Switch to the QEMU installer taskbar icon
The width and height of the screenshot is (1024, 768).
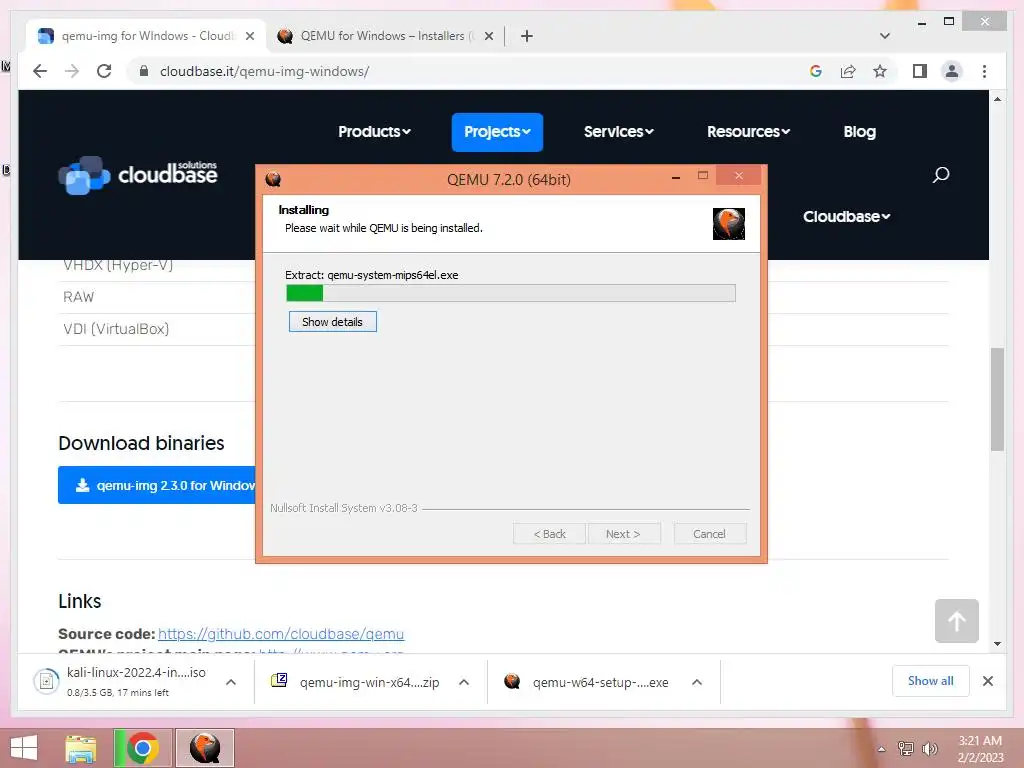(x=205, y=748)
